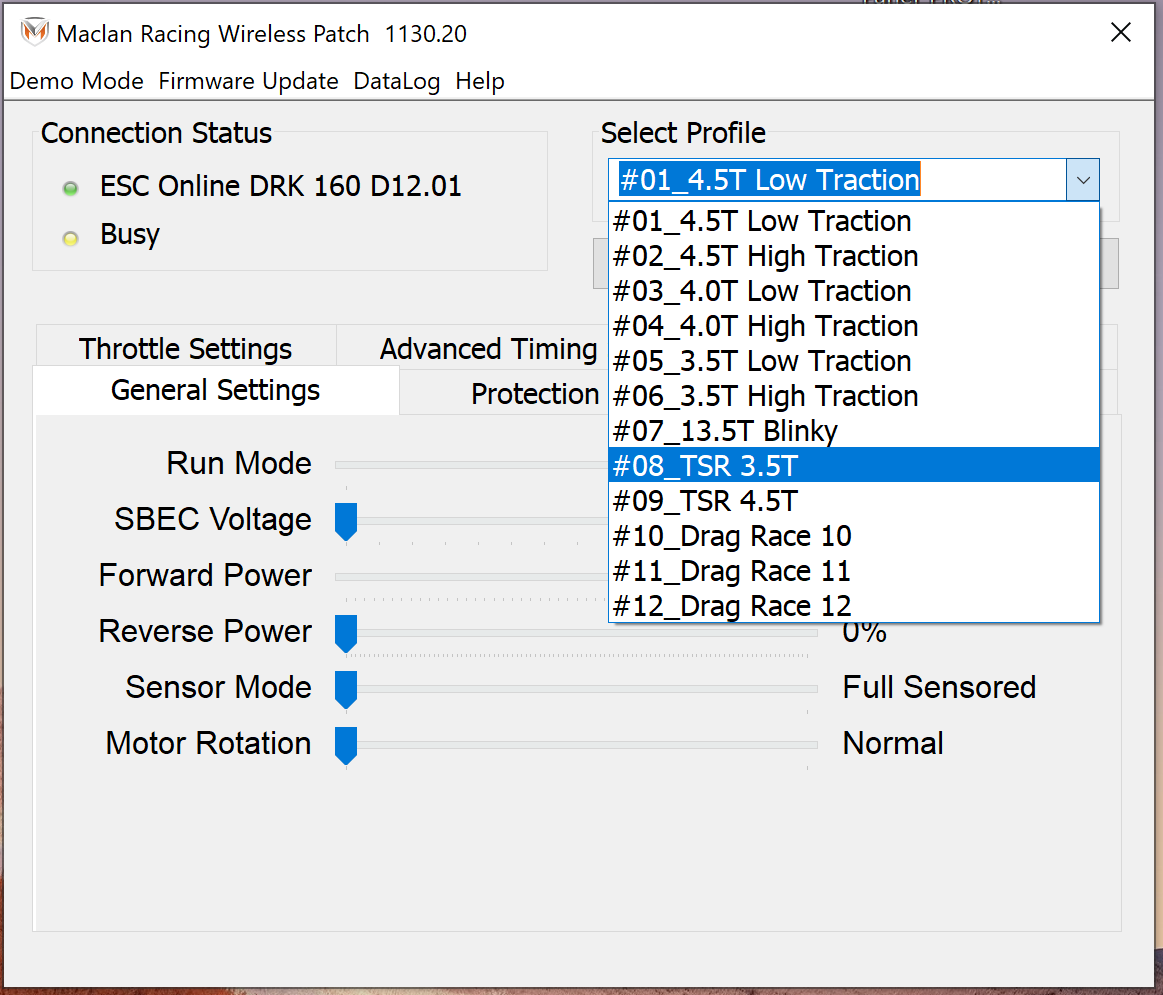Click the Sensor Mode label
Image resolution: width=1163 pixels, height=995 pixels.
[x=218, y=687]
